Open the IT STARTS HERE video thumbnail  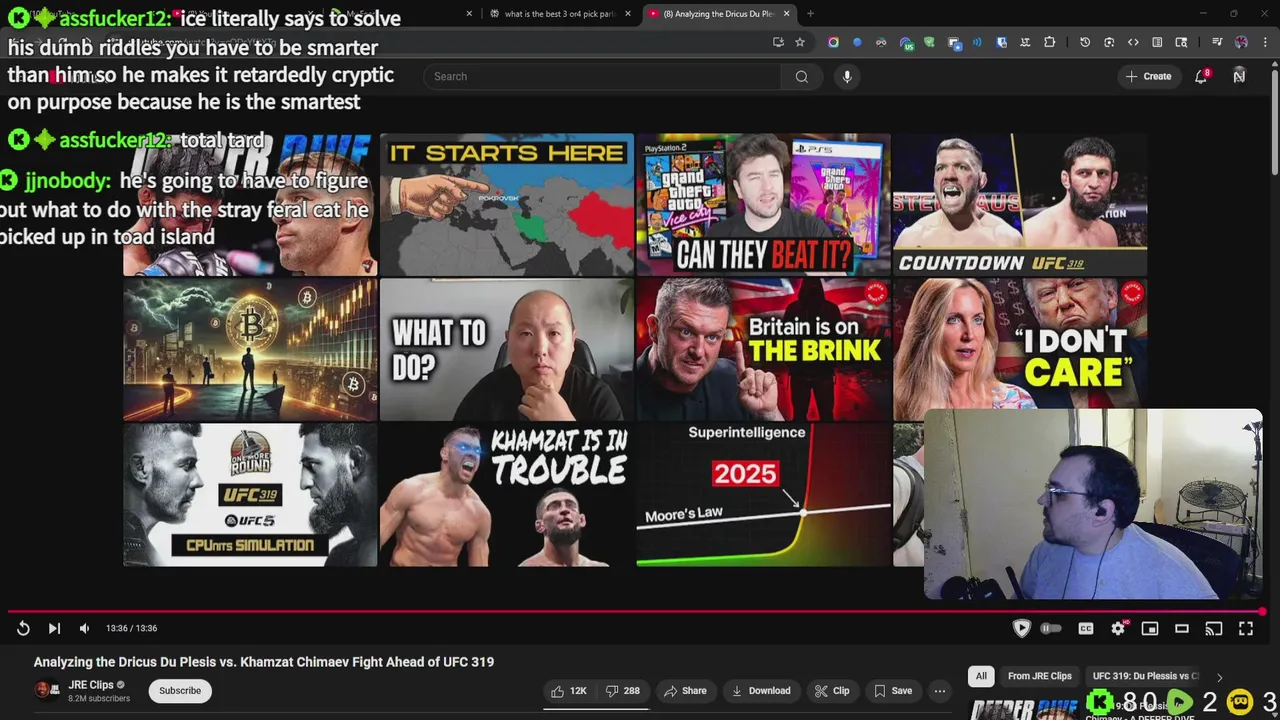(x=507, y=204)
